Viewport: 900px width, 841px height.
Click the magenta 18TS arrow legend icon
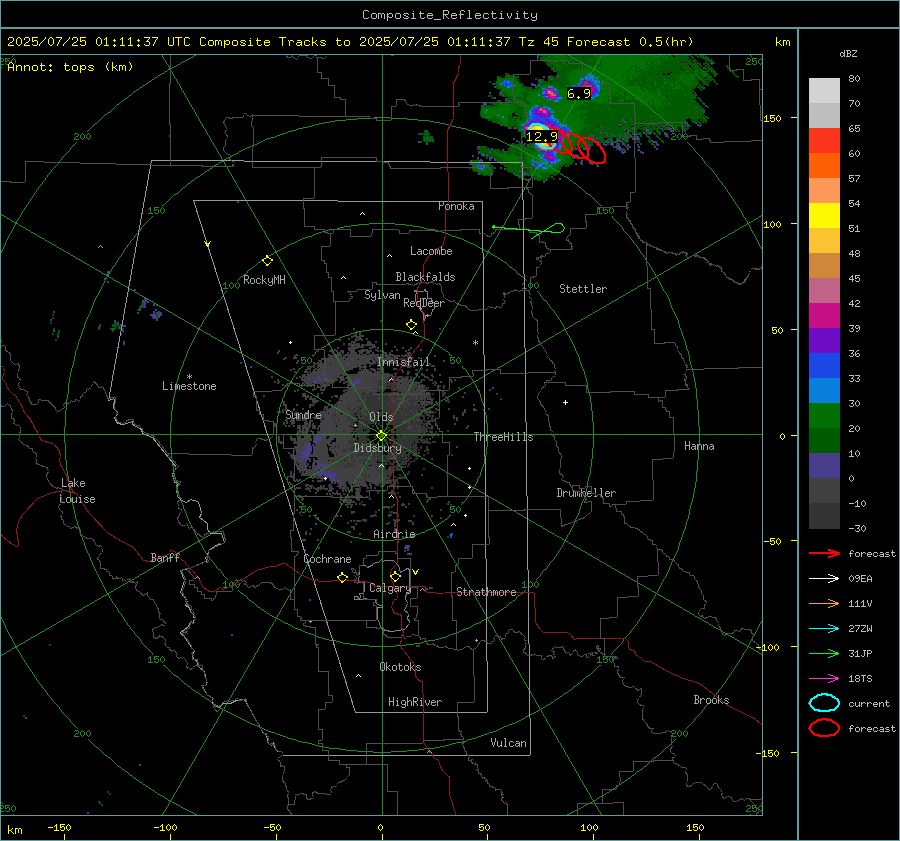[x=824, y=679]
